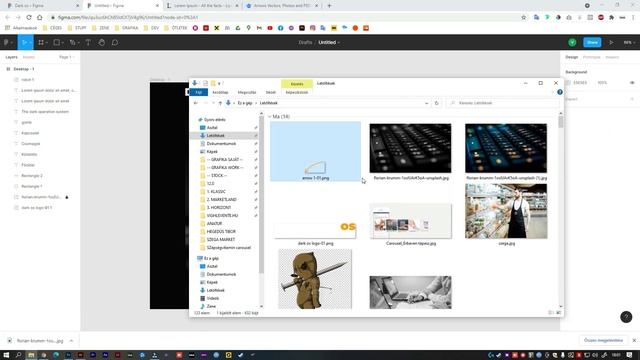Image resolution: width=640 pixels, height=360 pixels.
Task: Reload the browser page
Action: 29,18
